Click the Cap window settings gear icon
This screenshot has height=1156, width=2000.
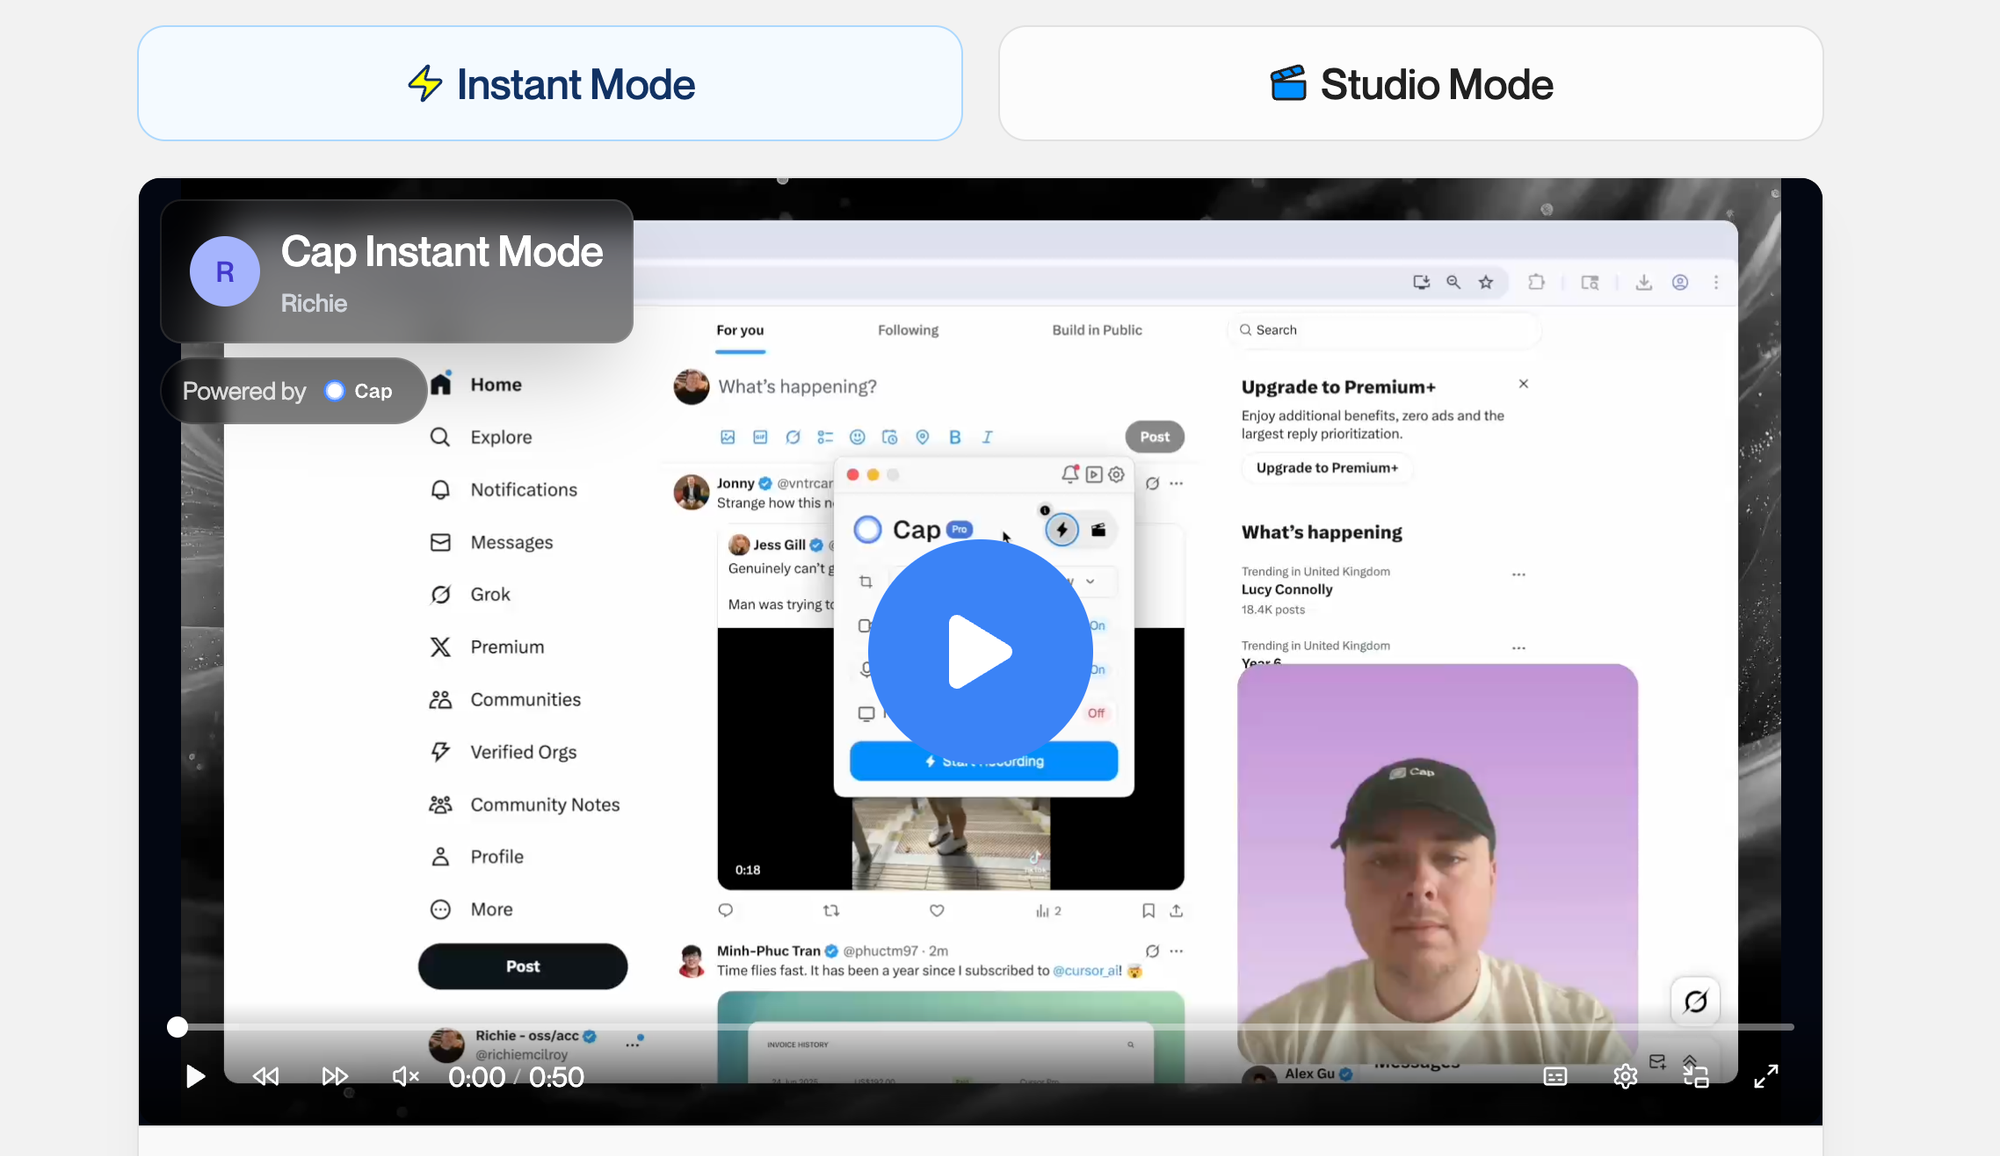click(x=1117, y=475)
